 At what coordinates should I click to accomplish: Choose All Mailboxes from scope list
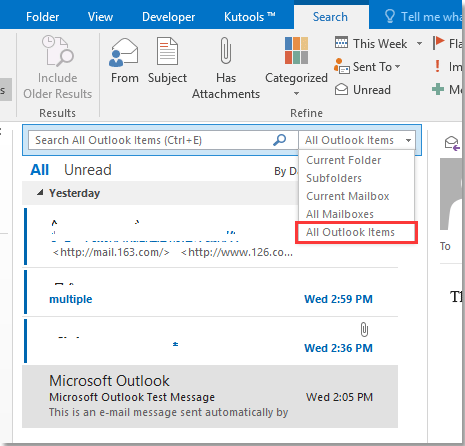coord(356,214)
